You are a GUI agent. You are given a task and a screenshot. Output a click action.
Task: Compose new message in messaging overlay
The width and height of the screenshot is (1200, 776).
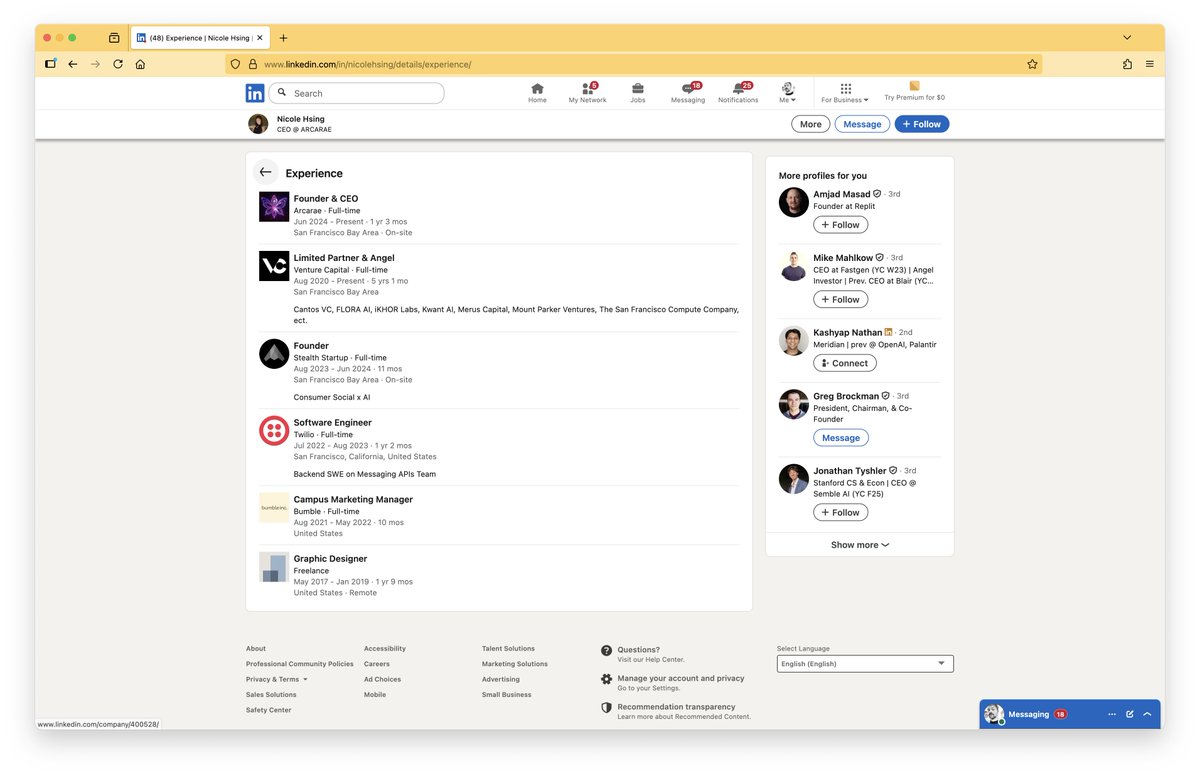pos(1130,714)
